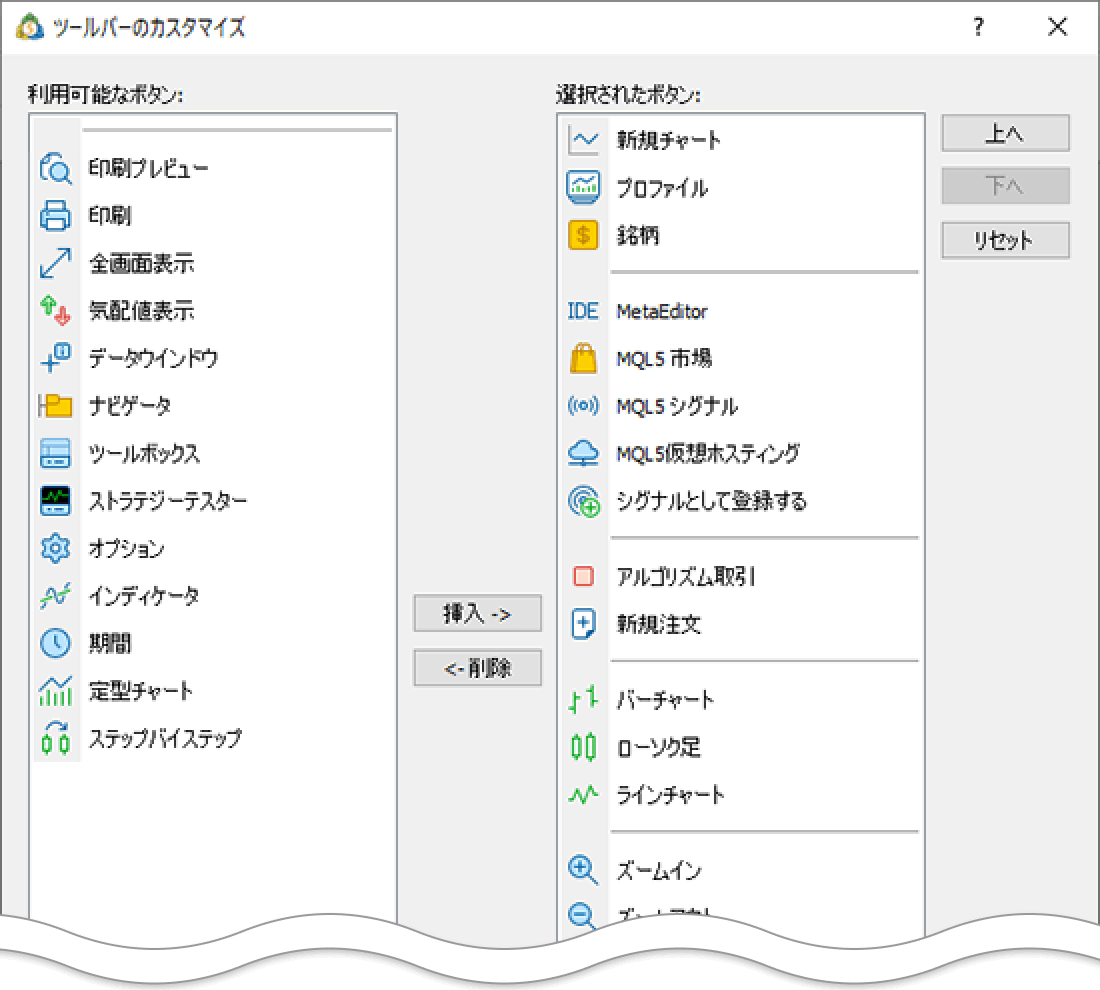Select the ステップバイステップ candle icon
This screenshot has height=990, width=1100.
point(55,738)
